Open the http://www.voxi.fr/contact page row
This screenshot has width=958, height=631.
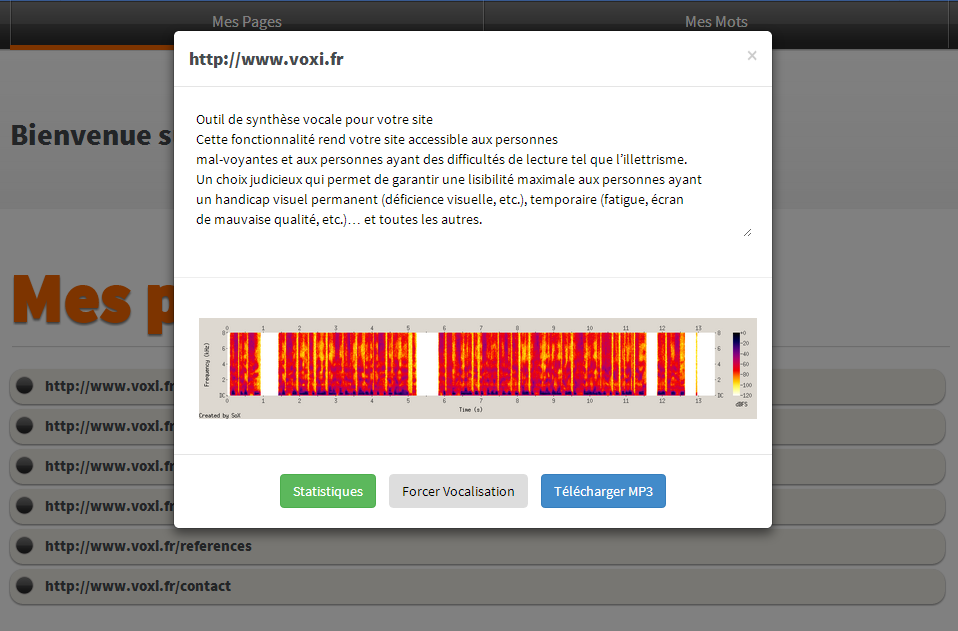point(478,586)
